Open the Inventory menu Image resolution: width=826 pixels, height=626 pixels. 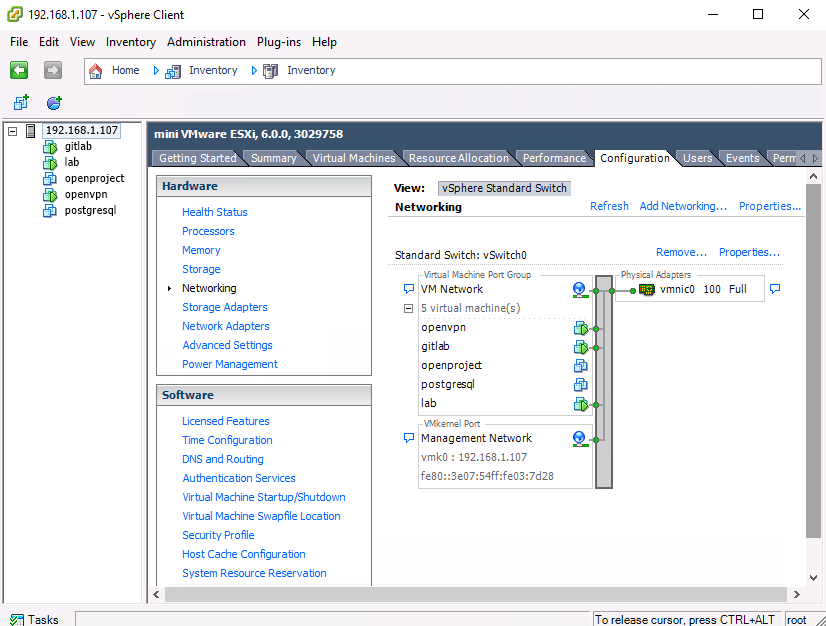click(x=131, y=42)
